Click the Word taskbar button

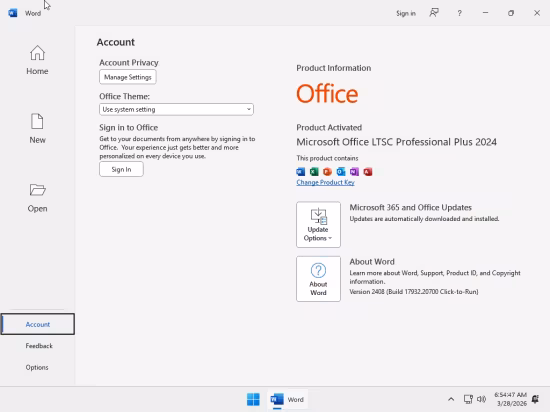[x=287, y=399]
